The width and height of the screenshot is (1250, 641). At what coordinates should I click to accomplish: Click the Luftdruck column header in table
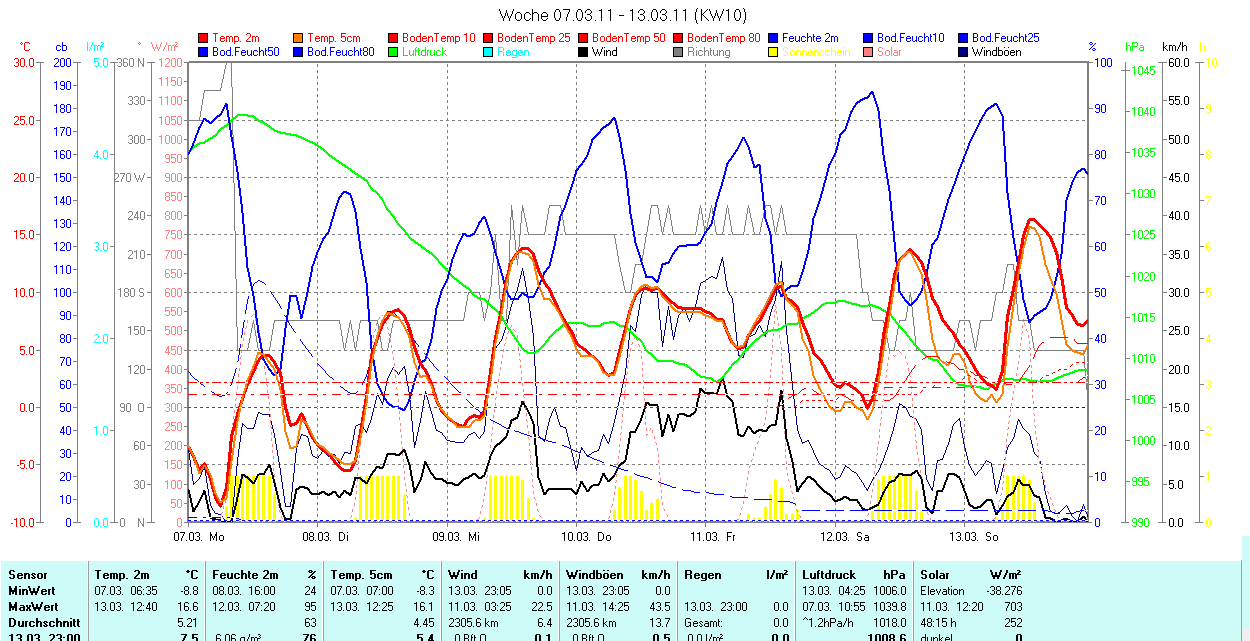[831, 575]
